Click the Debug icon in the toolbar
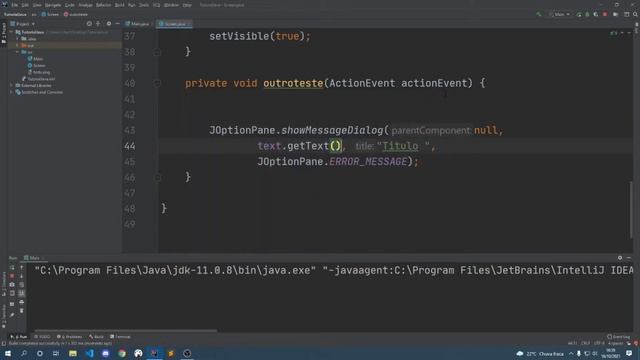Screen dimensions: 640x360 click(587, 14)
